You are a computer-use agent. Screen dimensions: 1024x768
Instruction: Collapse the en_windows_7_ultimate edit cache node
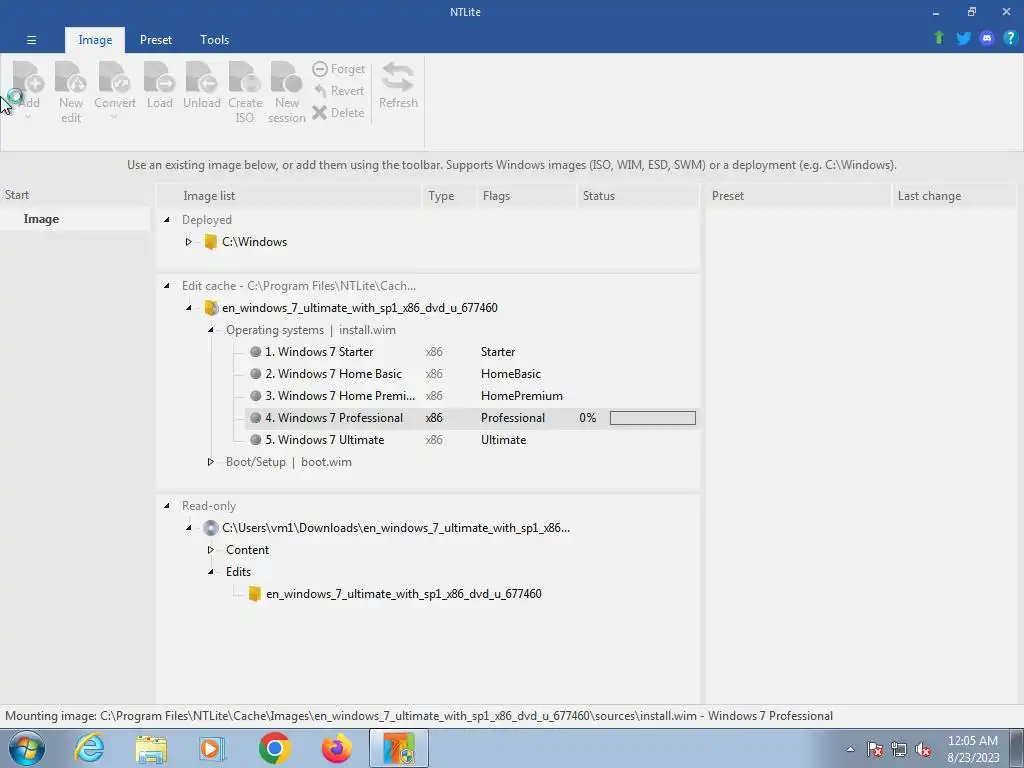[189, 308]
